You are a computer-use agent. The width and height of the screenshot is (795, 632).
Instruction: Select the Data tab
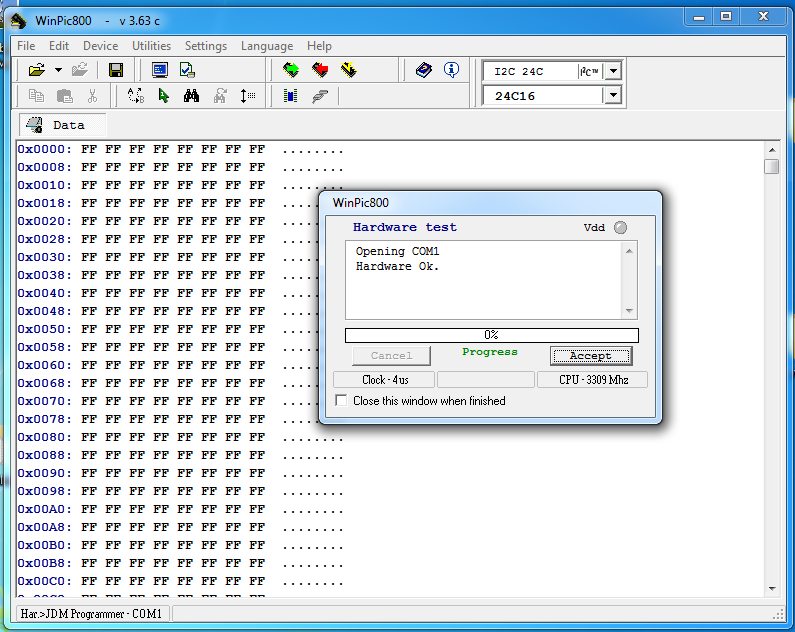click(x=62, y=125)
